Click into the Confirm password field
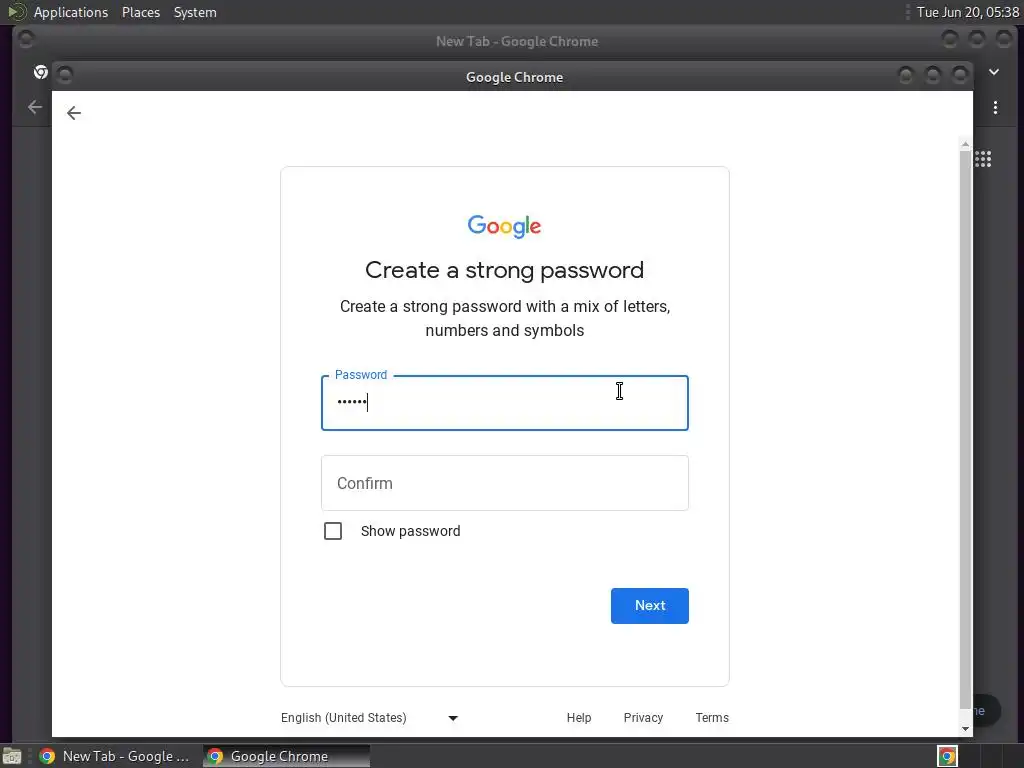 tap(505, 483)
